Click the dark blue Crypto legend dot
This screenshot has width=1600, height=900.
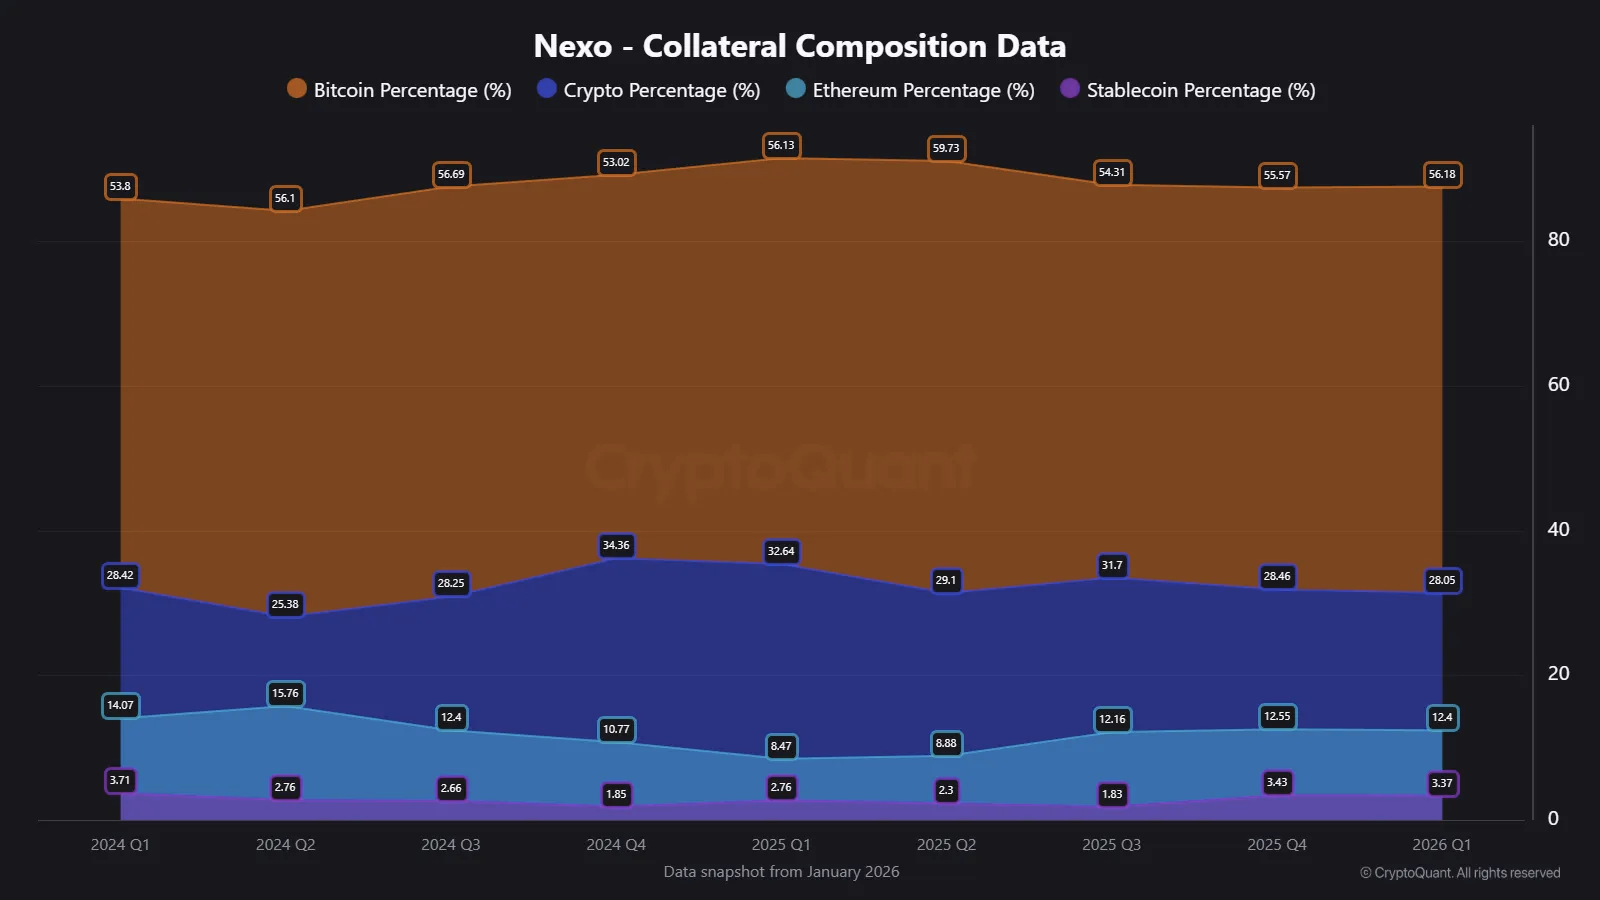[546, 88]
